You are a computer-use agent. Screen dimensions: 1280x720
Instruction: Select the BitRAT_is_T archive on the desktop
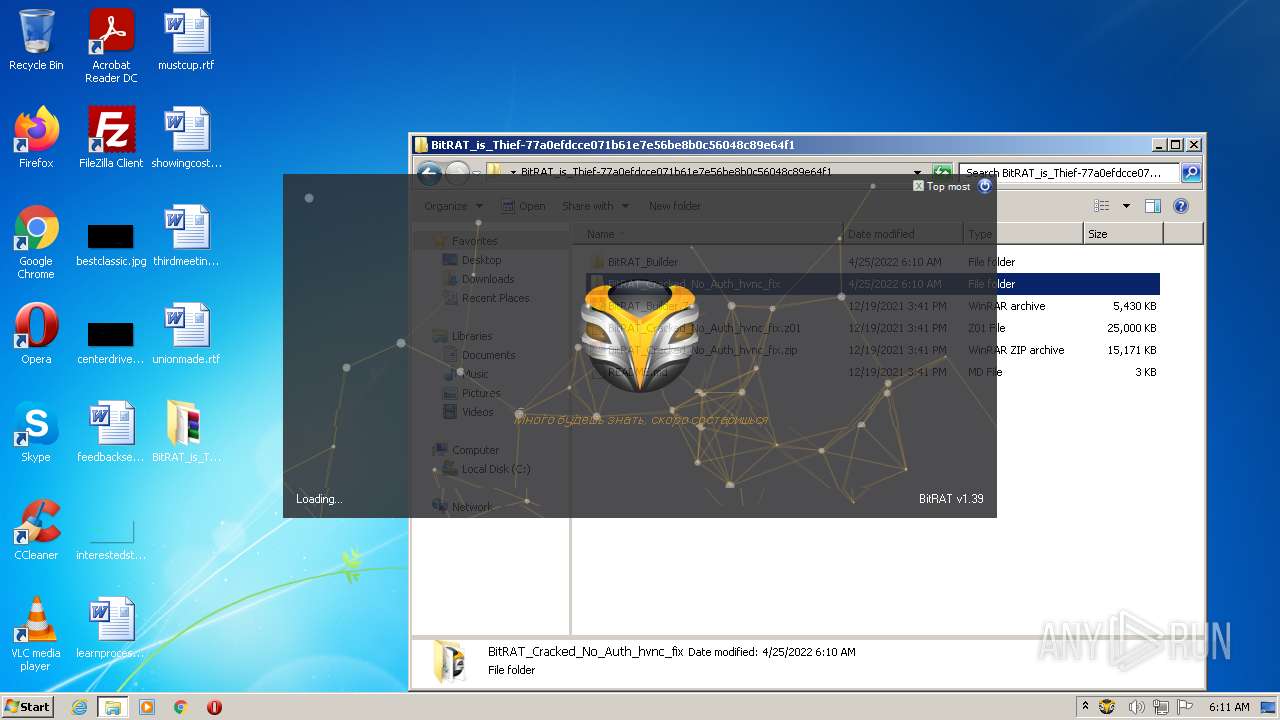click(186, 432)
